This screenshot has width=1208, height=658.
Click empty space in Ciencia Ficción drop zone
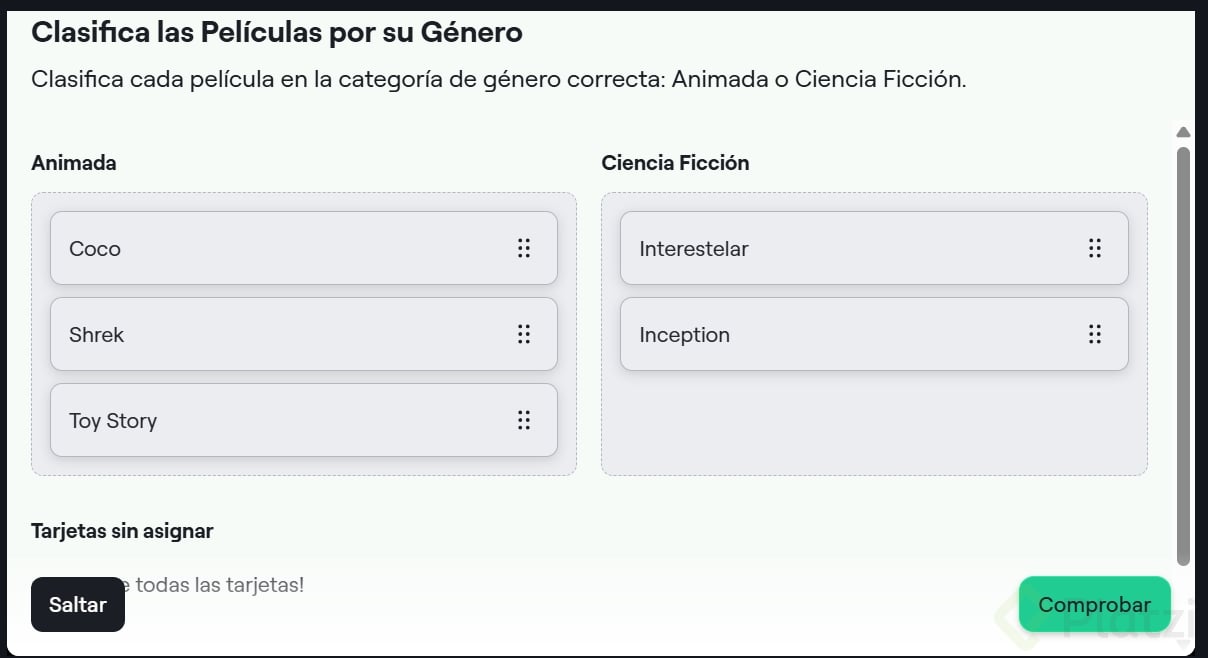874,425
